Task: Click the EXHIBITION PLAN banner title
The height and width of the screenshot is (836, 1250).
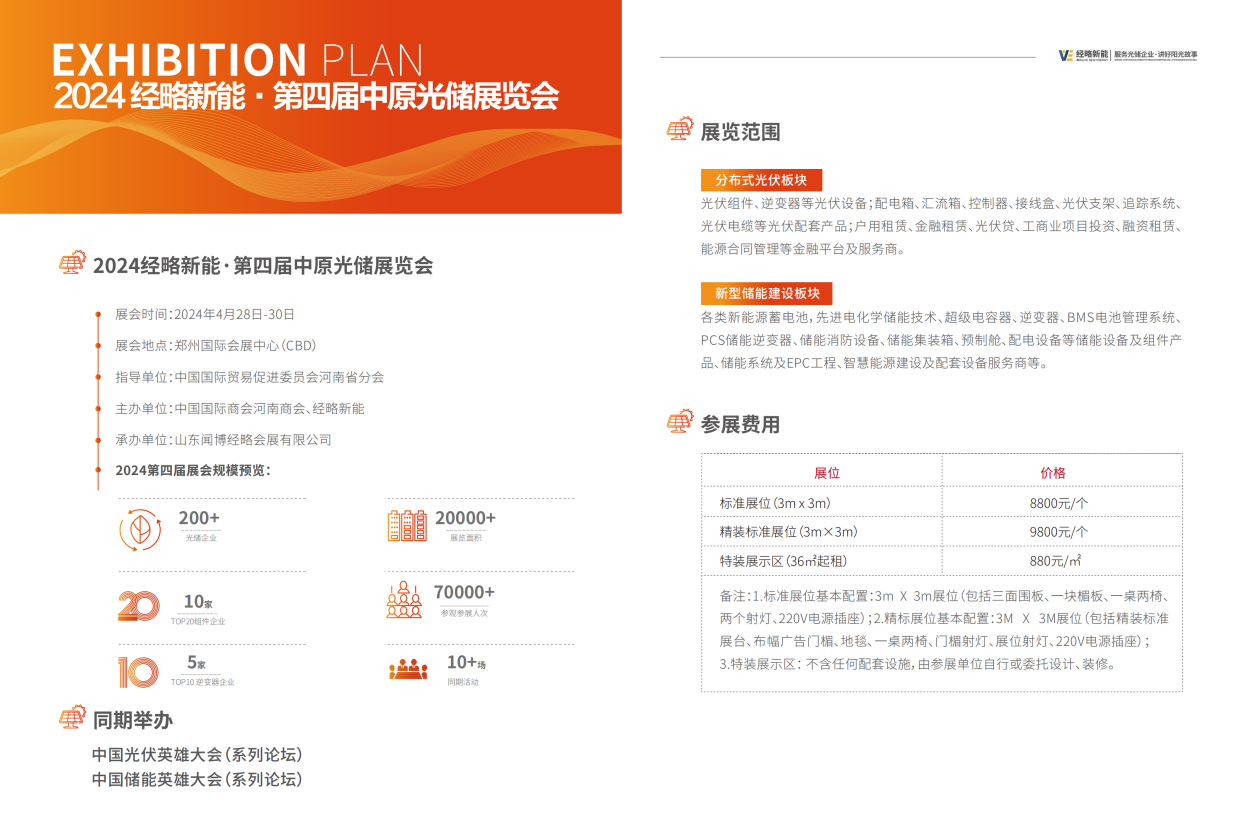Action: (238, 60)
